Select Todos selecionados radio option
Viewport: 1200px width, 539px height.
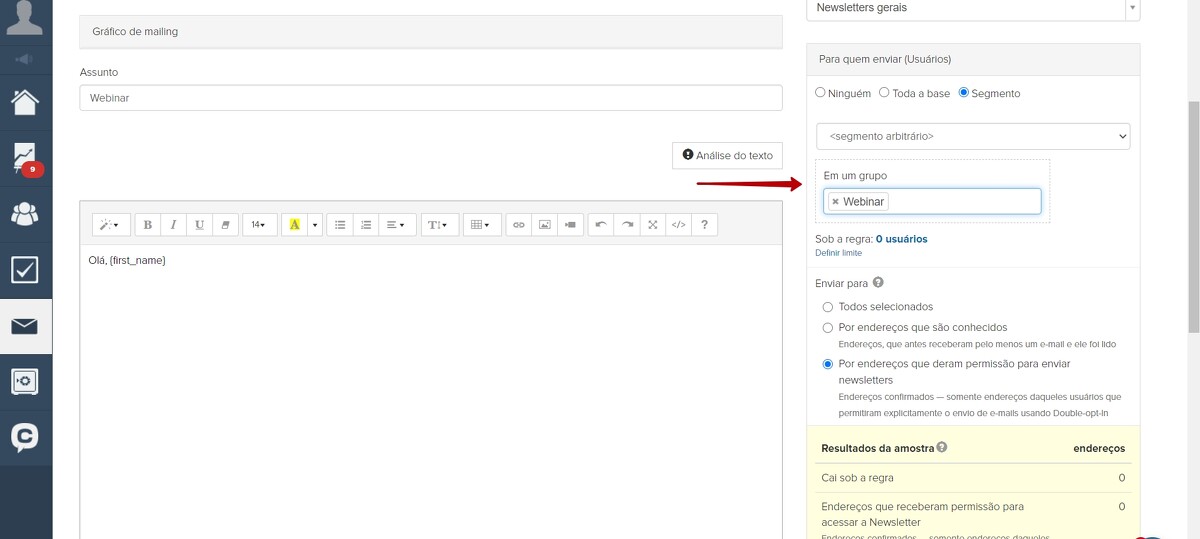(827, 307)
